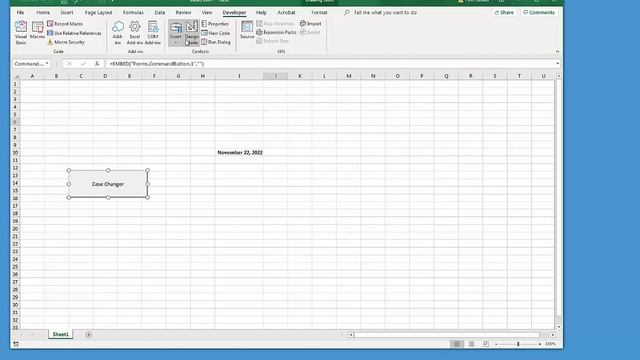Click the horizontal scrollbar left arrow
The width and height of the screenshot is (640, 360).
click(x=351, y=335)
